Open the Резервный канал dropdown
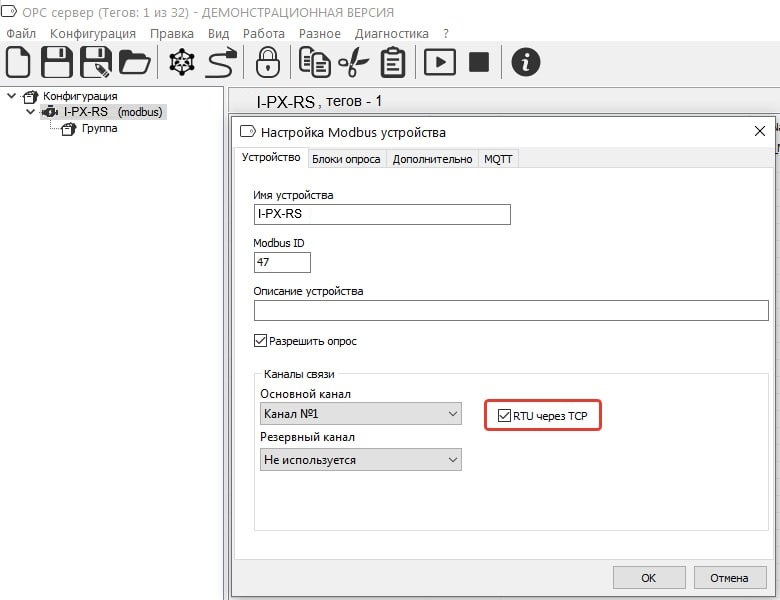 point(360,460)
